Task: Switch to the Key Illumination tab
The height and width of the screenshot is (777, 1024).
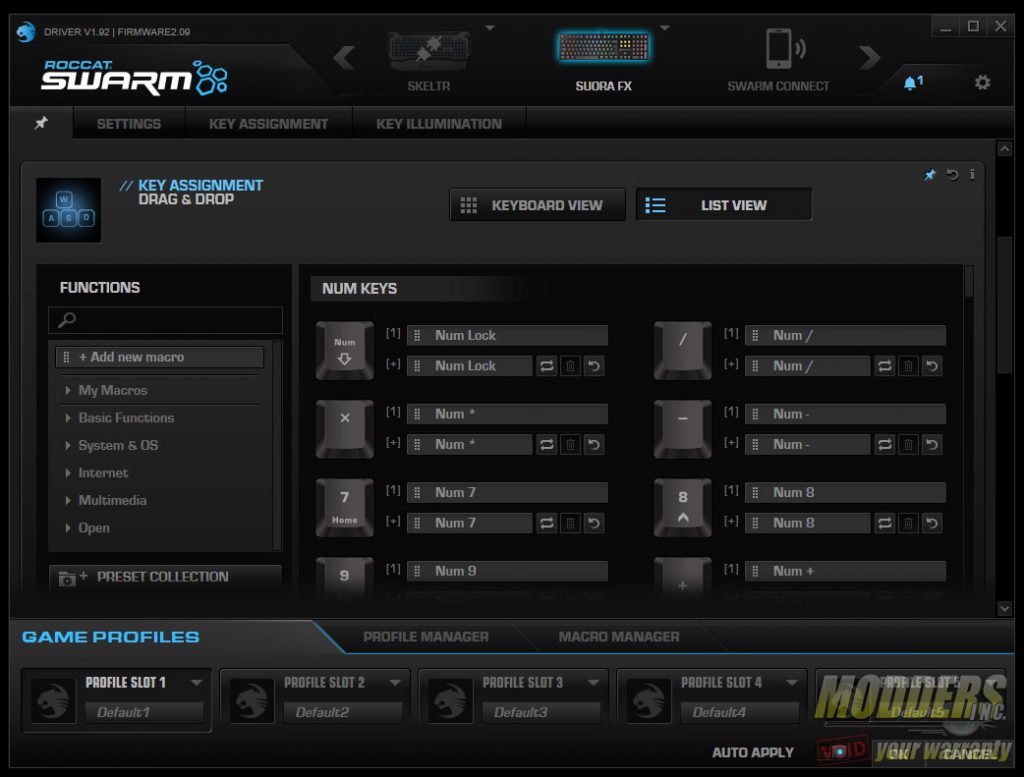Action: tap(439, 123)
